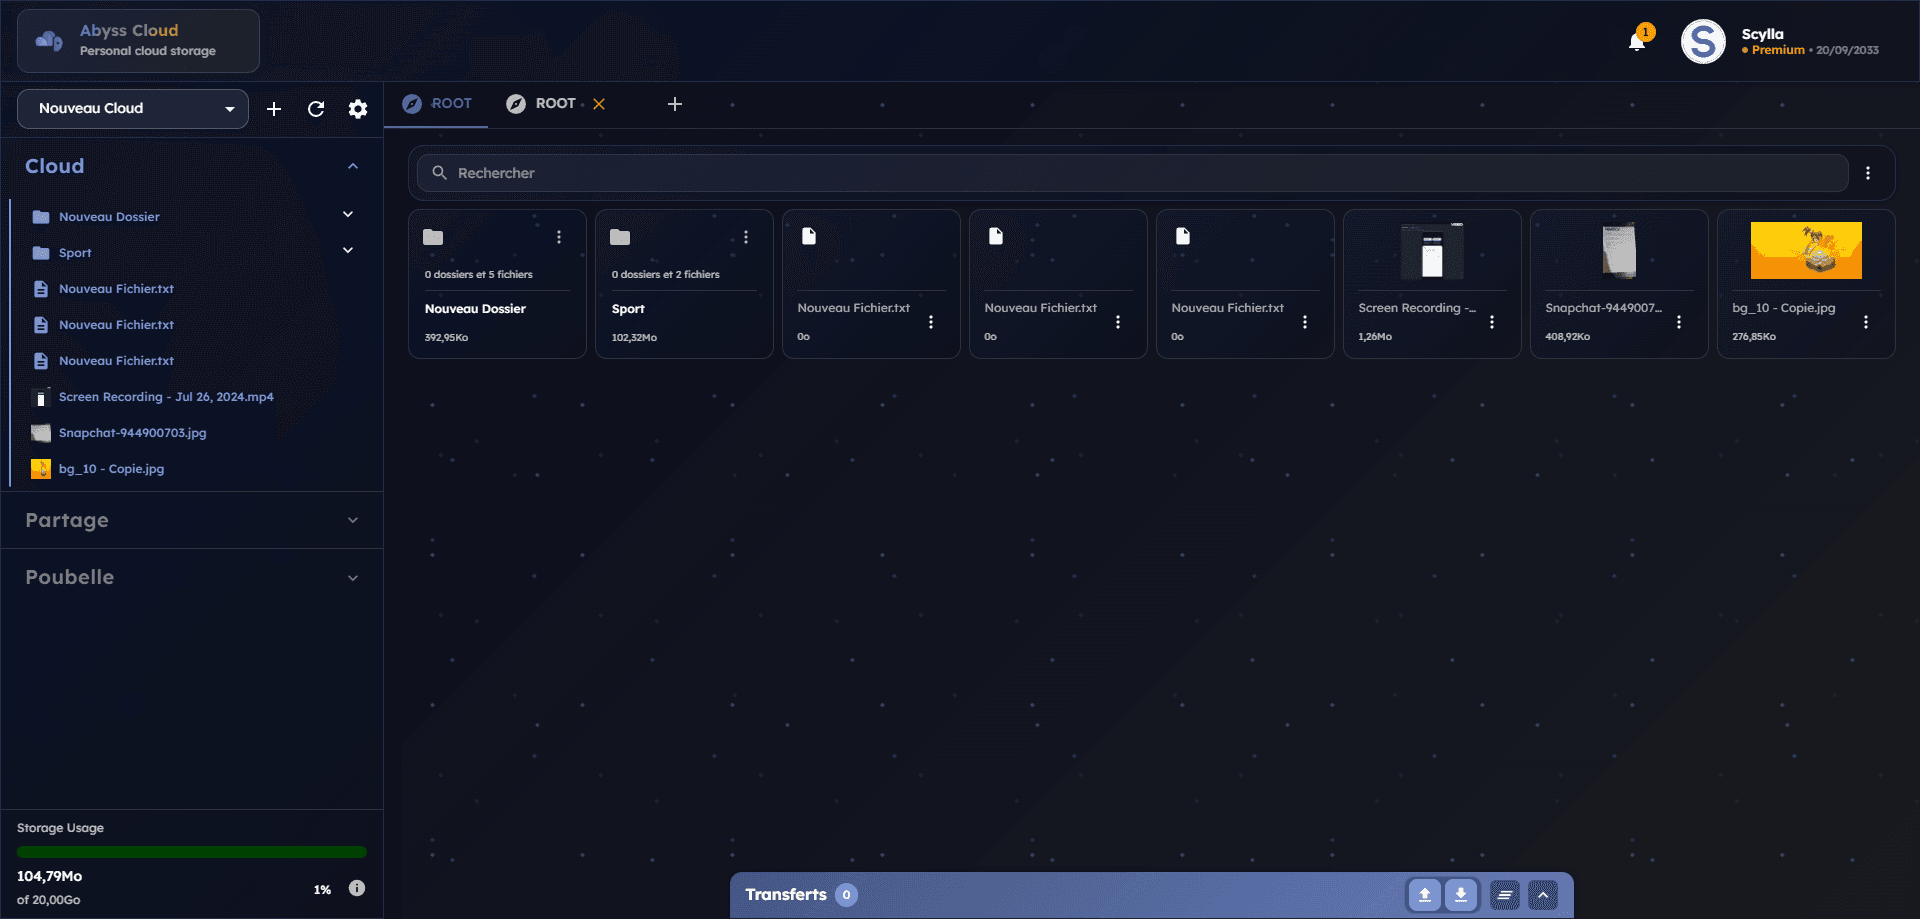Open Screen Recording card options menu

click(1492, 322)
